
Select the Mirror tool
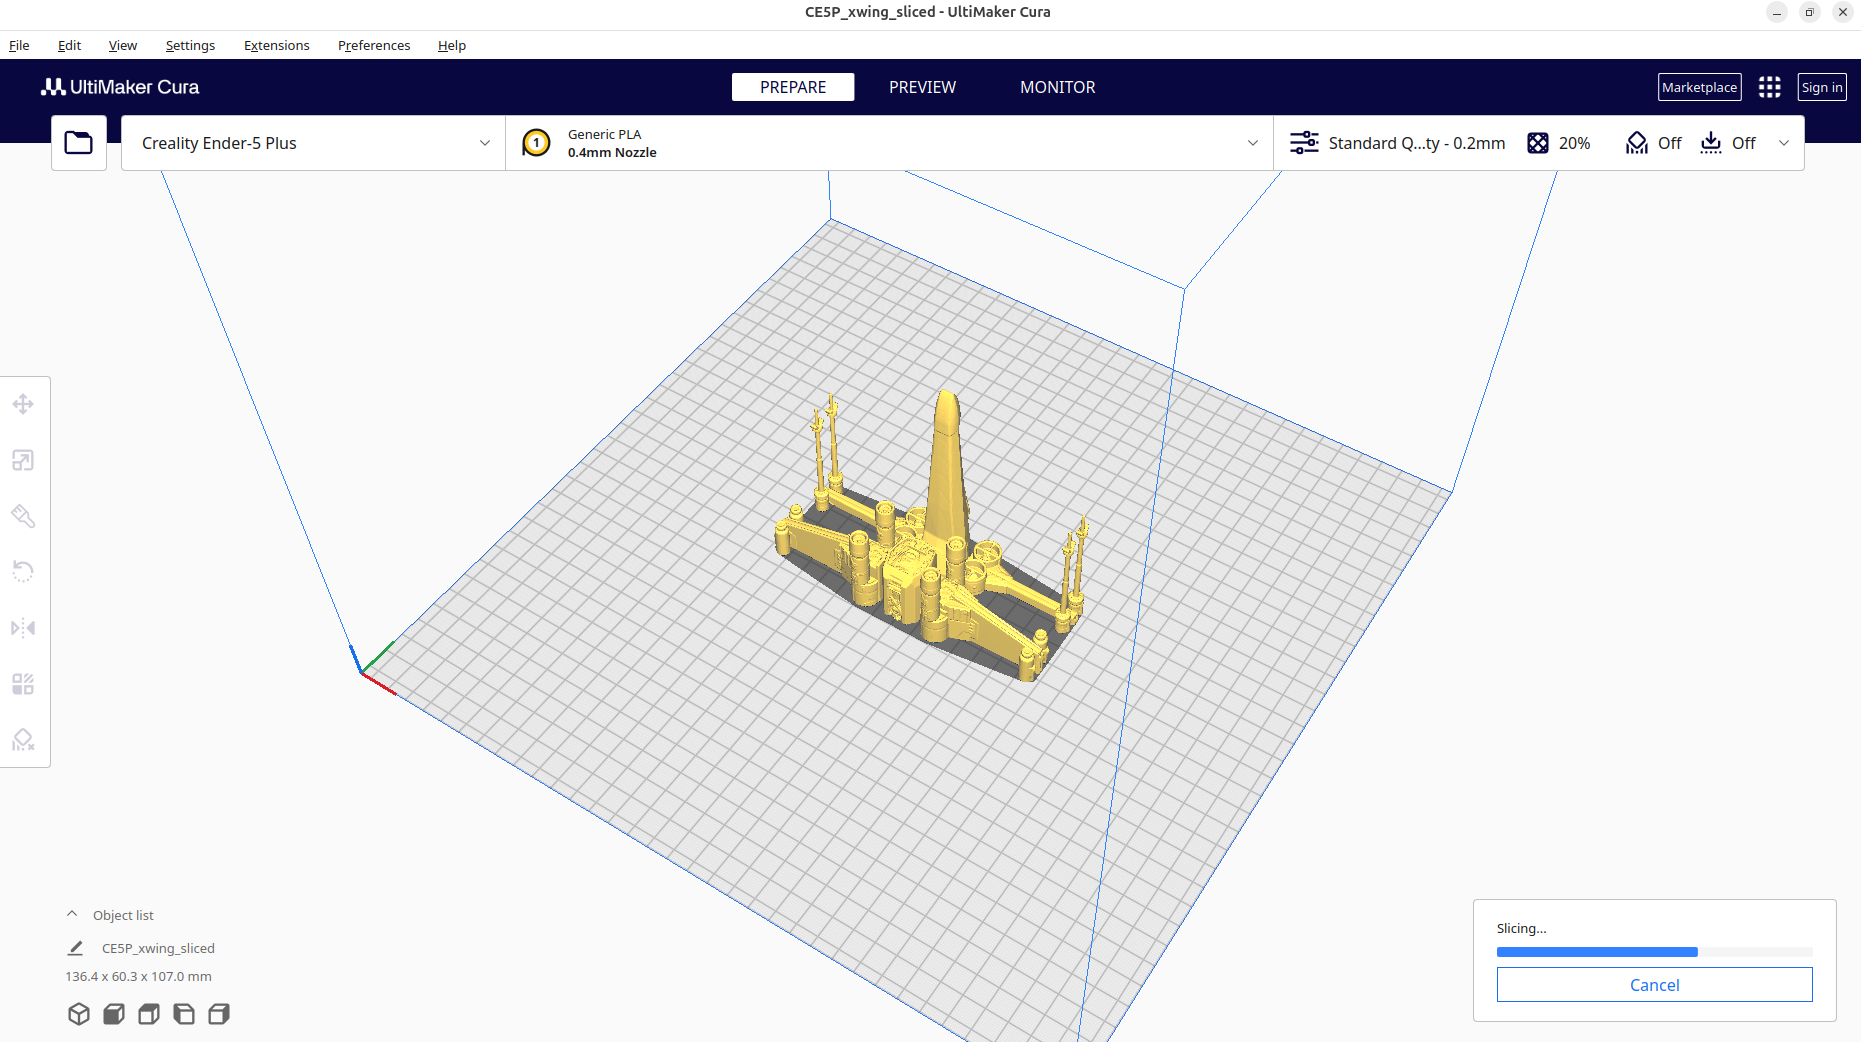pyautogui.click(x=23, y=628)
